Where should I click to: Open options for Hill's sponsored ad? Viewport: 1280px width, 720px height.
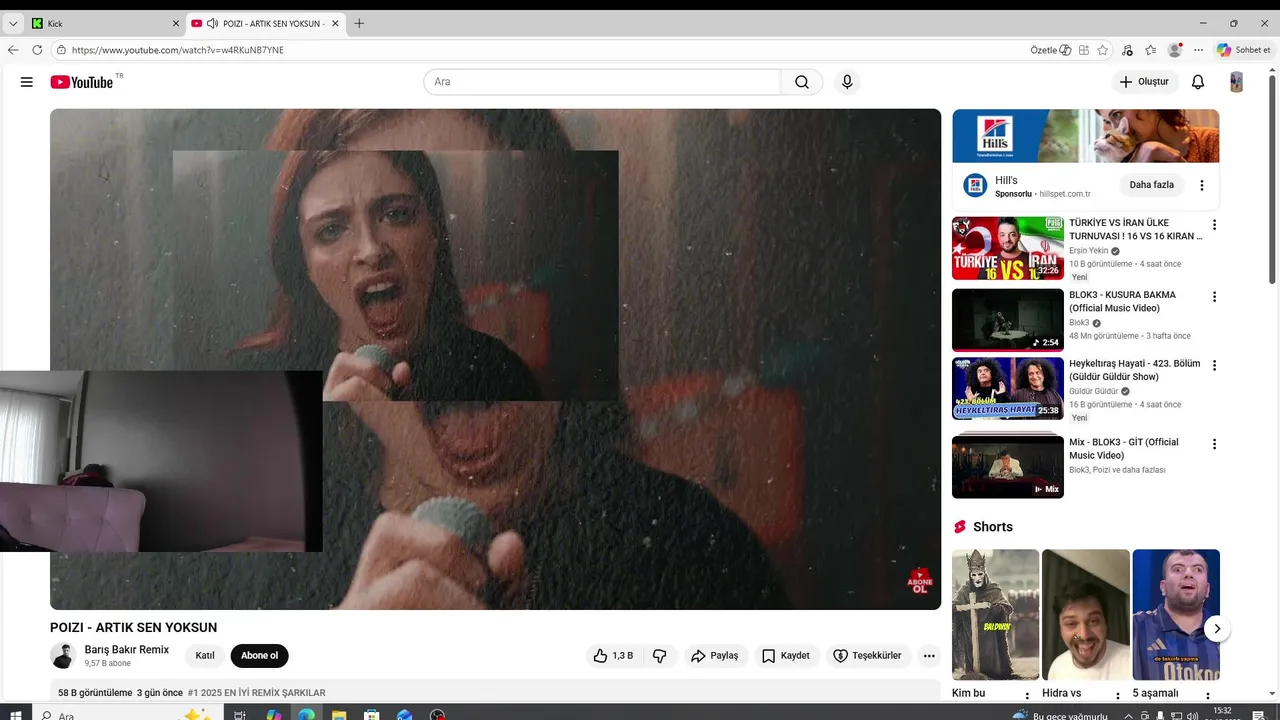1202,185
